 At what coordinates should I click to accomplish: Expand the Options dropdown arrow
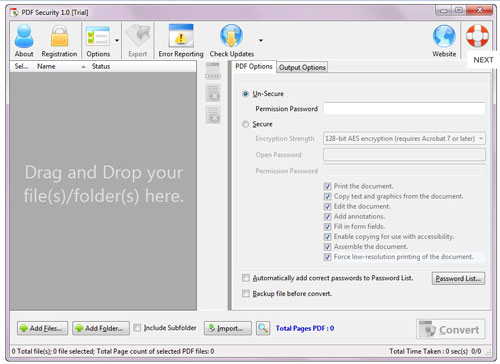click(117, 40)
